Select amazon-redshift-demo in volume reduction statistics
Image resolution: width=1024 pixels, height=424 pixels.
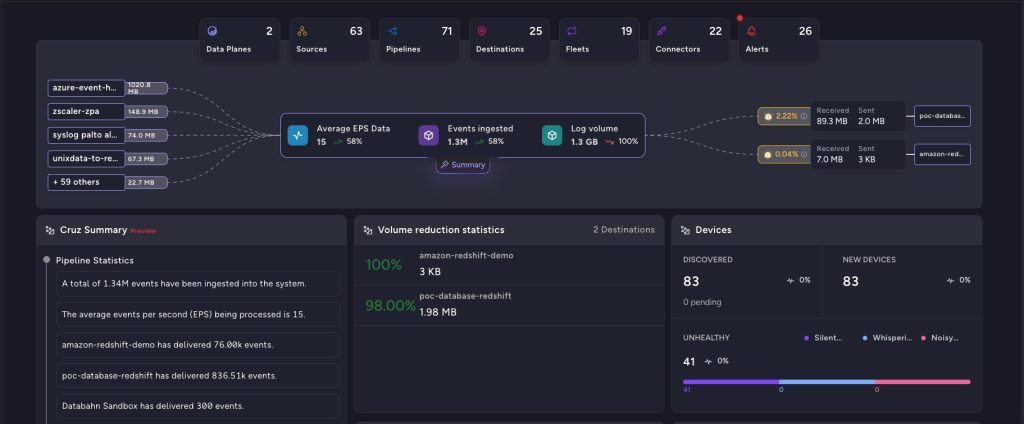click(x=465, y=256)
